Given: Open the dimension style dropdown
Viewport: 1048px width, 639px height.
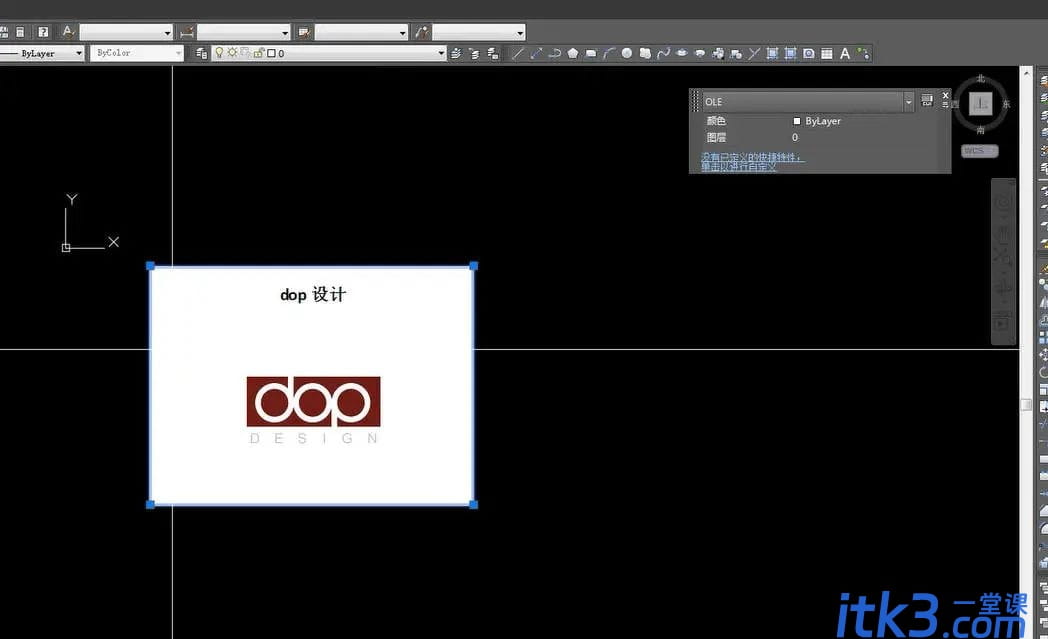Looking at the screenshot, I should [x=285, y=32].
